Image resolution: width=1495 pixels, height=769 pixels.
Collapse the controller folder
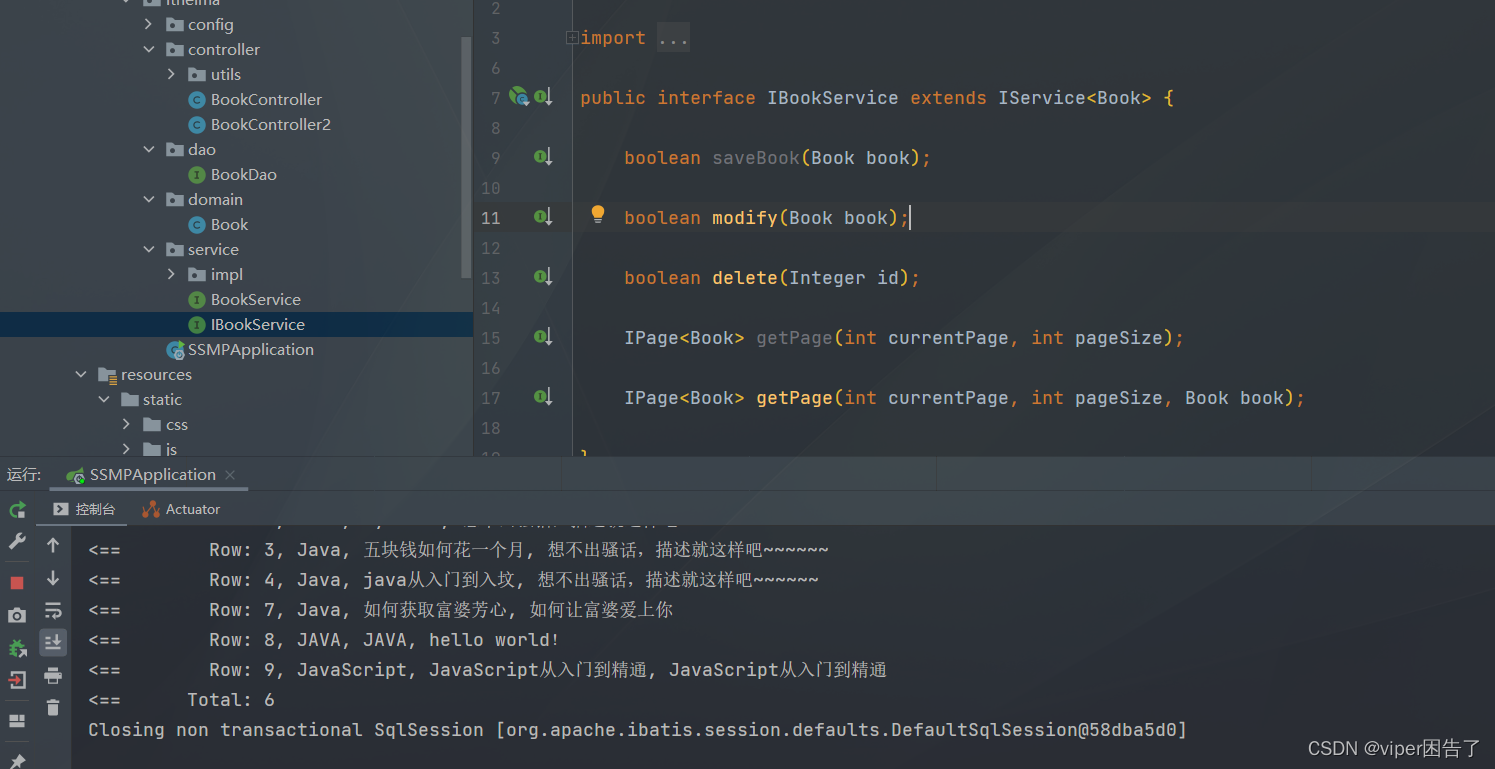149,49
